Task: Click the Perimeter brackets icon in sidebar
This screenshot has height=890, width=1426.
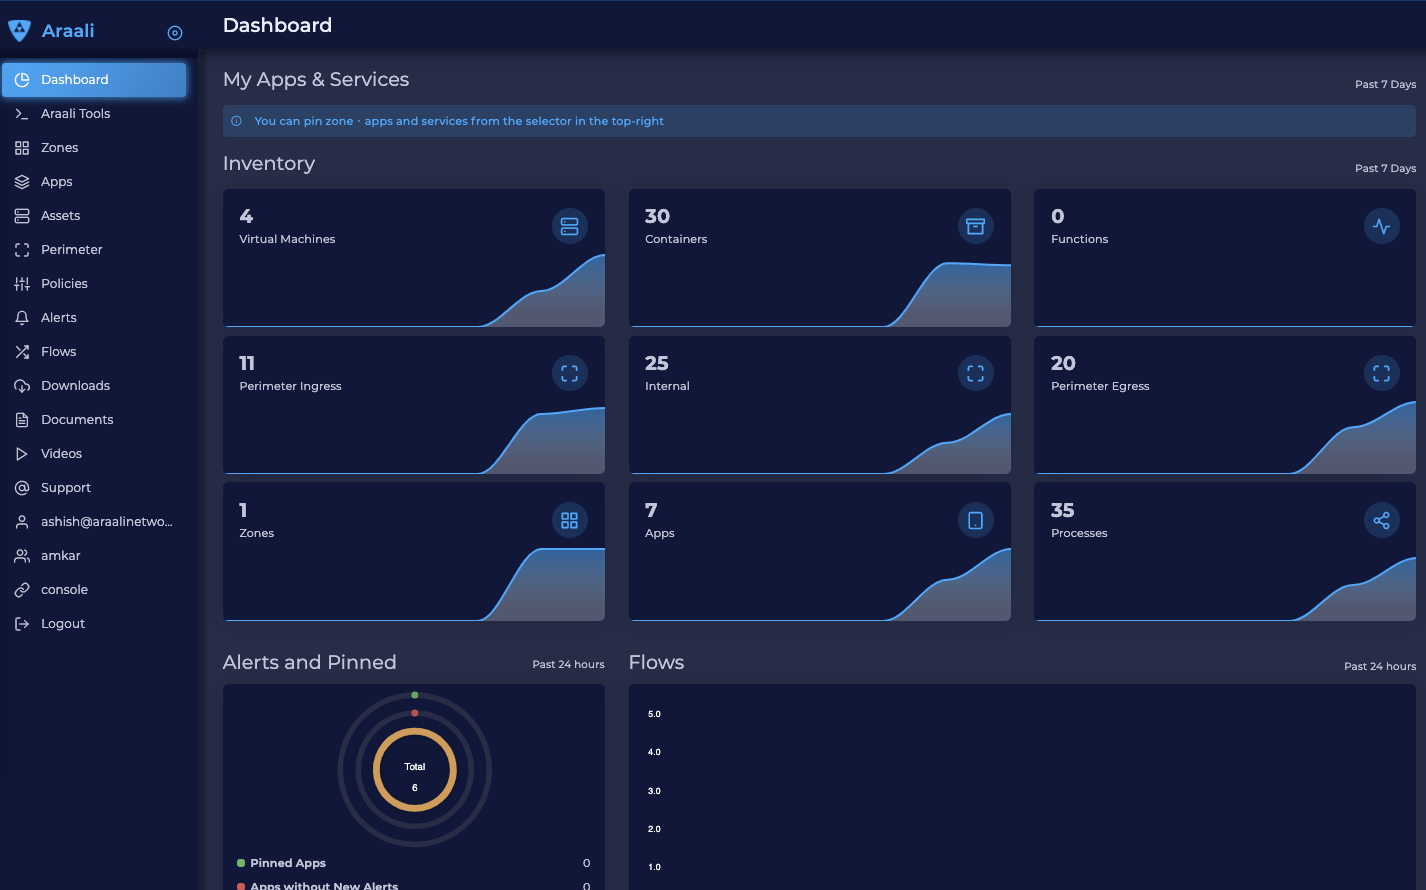Action: click(x=22, y=250)
